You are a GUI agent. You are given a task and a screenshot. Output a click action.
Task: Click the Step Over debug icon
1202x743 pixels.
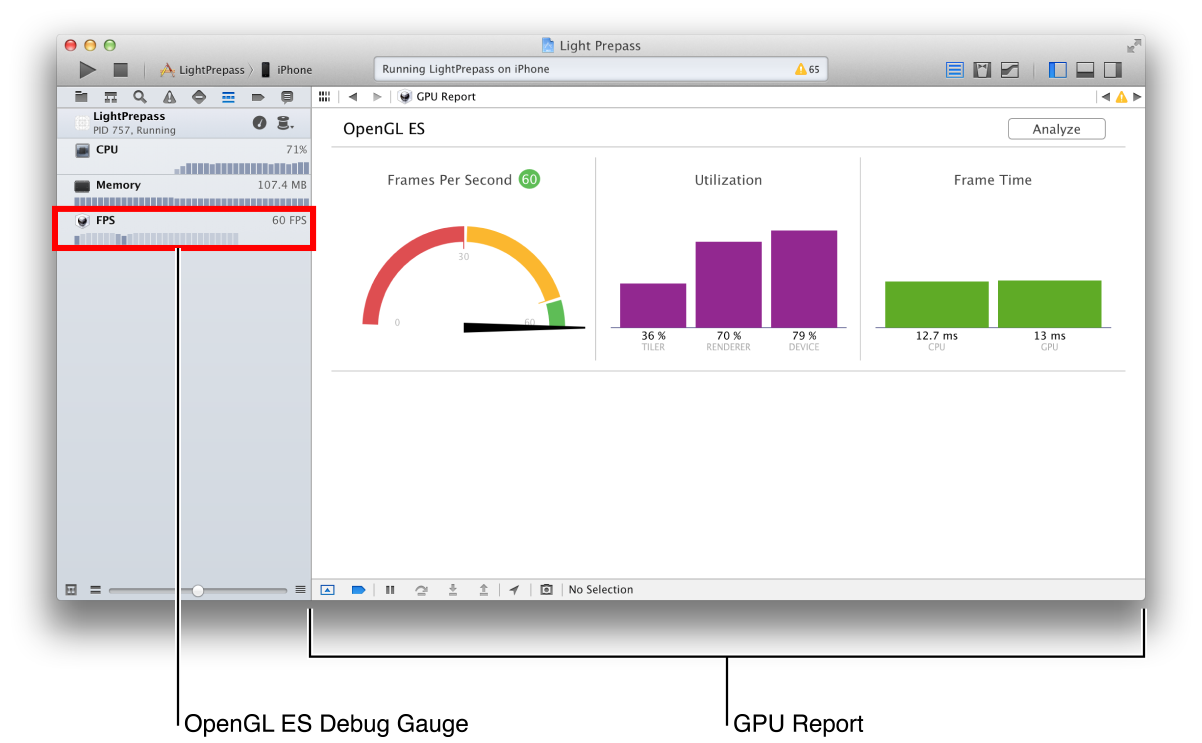(421, 590)
